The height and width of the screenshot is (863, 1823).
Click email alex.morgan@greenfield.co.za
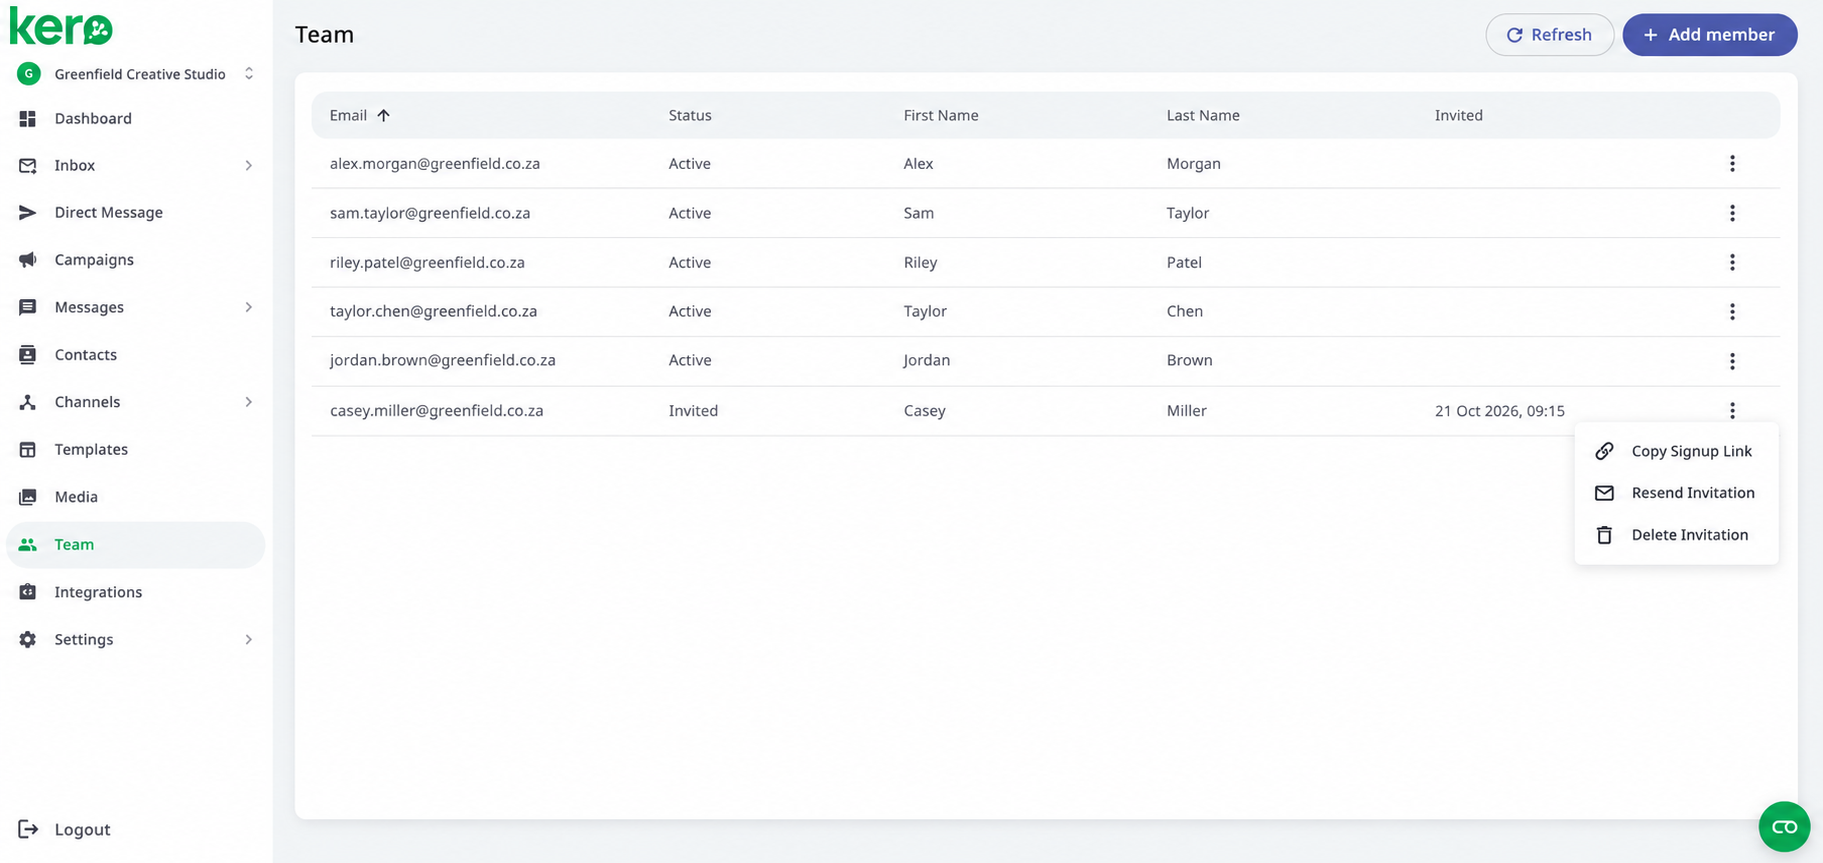[435, 163]
